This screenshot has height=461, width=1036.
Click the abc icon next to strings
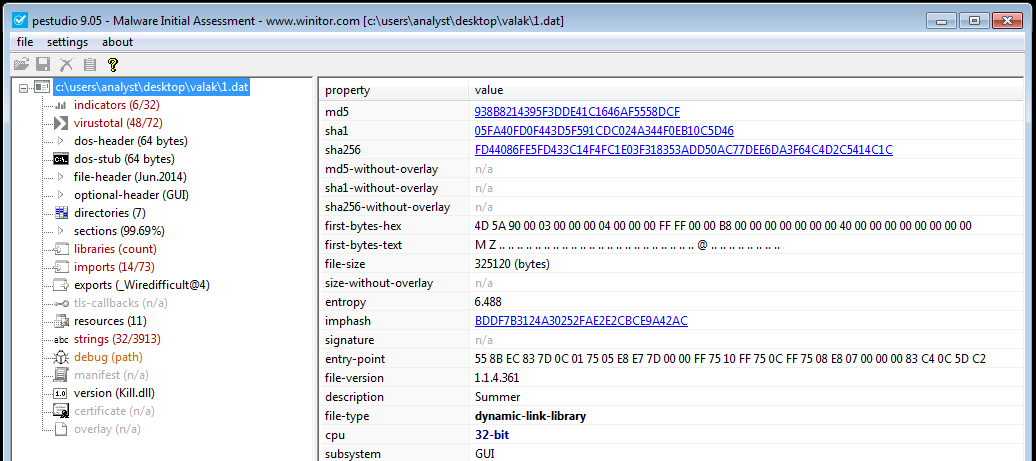click(x=60, y=339)
